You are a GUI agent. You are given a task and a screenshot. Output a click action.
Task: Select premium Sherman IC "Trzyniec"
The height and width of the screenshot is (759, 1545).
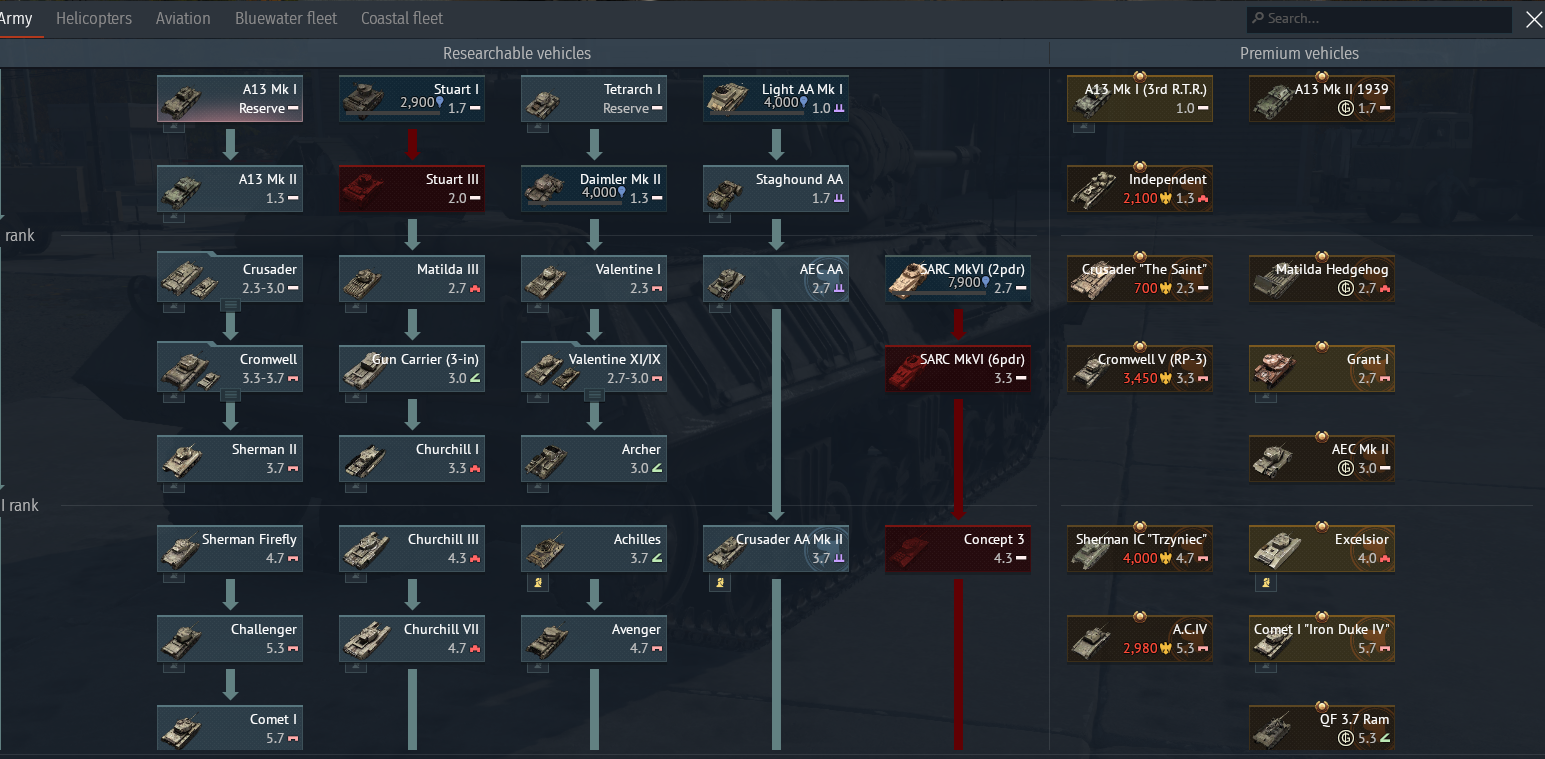pyautogui.click(x=1140, y=549)
